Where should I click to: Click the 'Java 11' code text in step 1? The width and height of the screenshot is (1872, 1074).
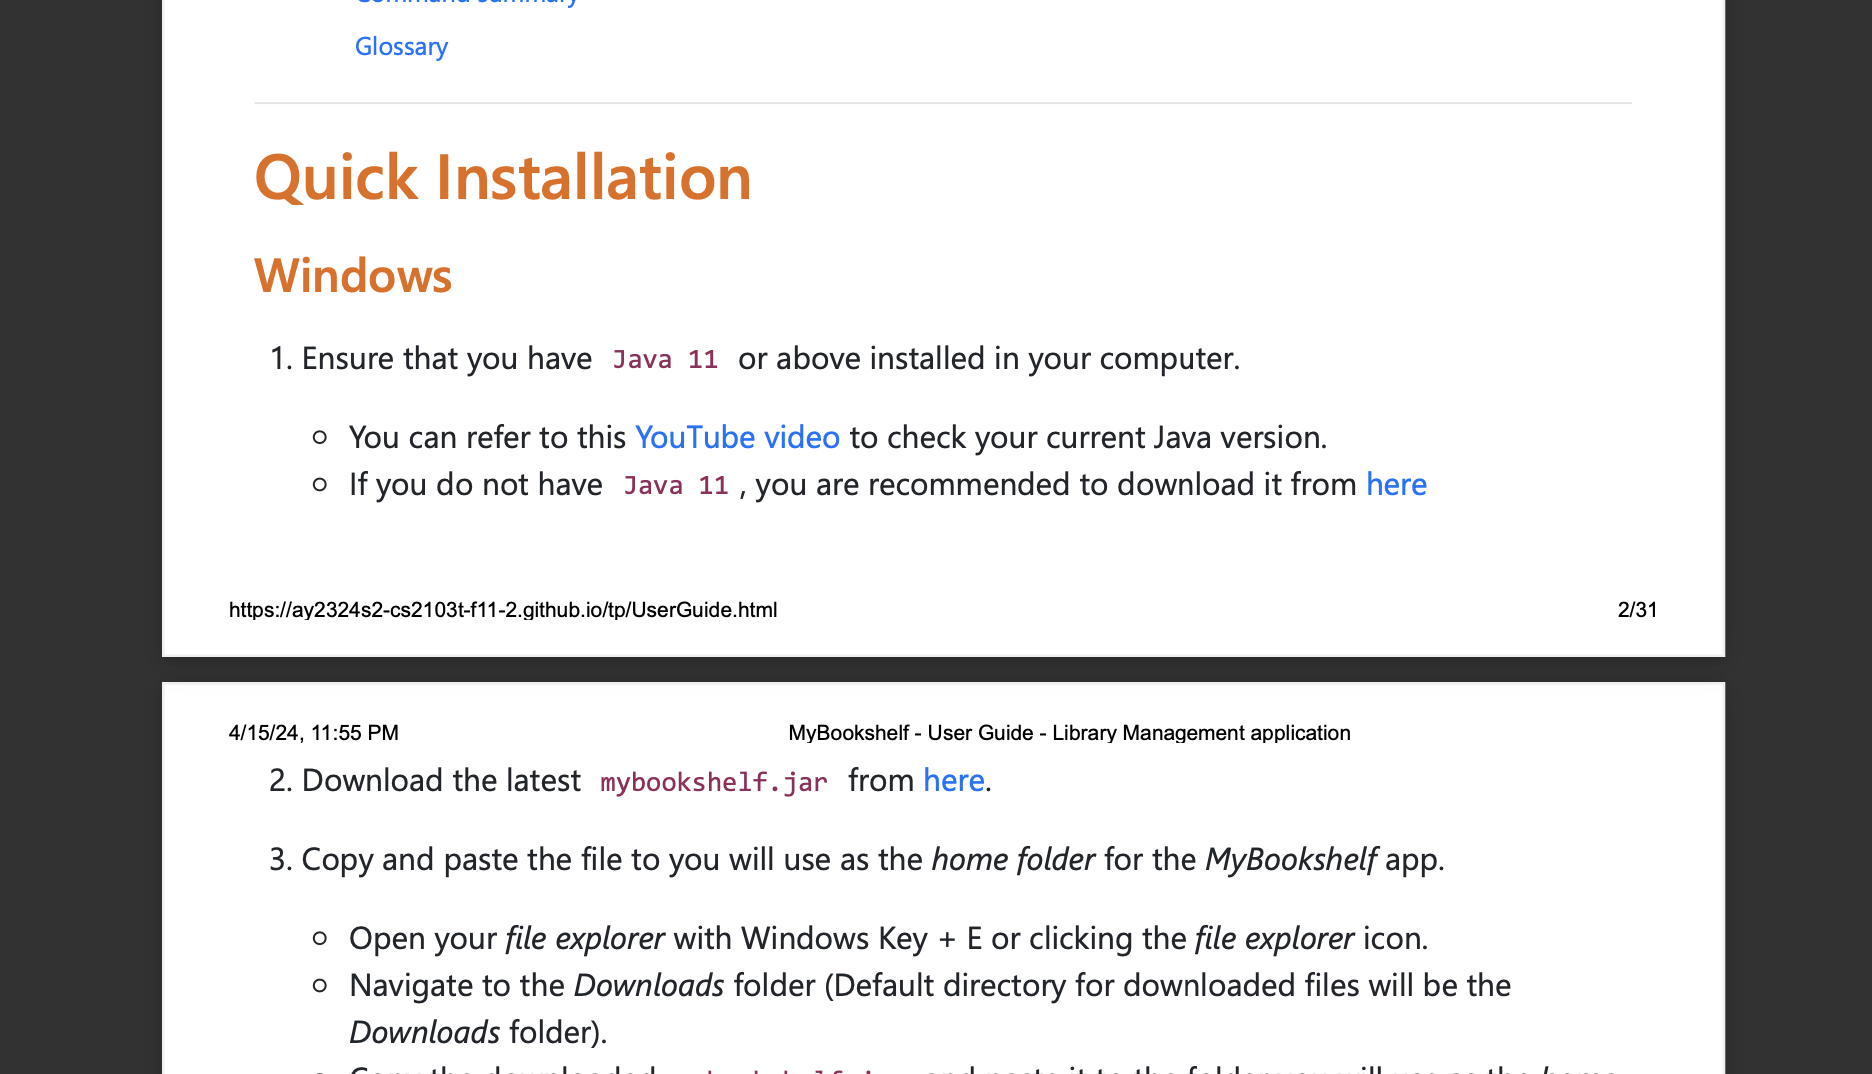pos(665,360)
